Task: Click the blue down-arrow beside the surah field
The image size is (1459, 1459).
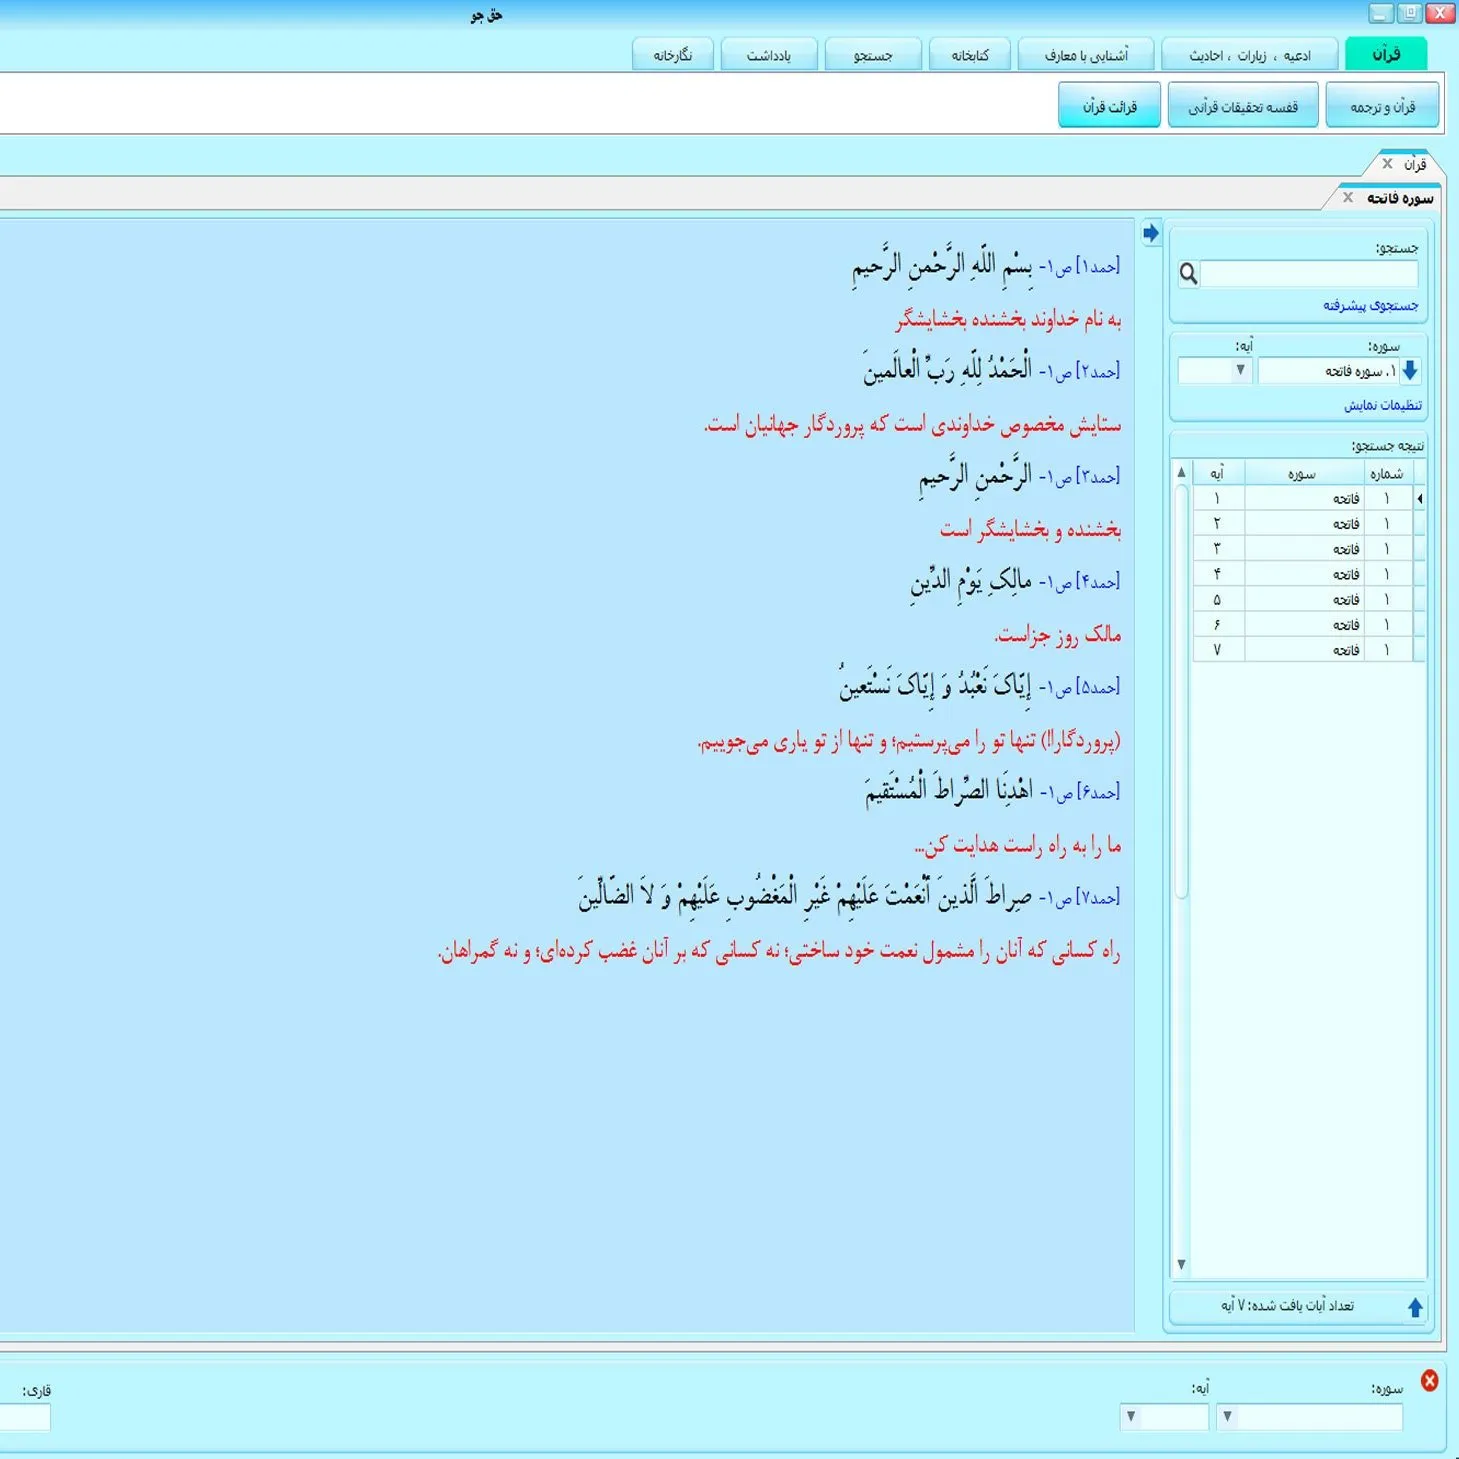Action: tap(1410, 371)
